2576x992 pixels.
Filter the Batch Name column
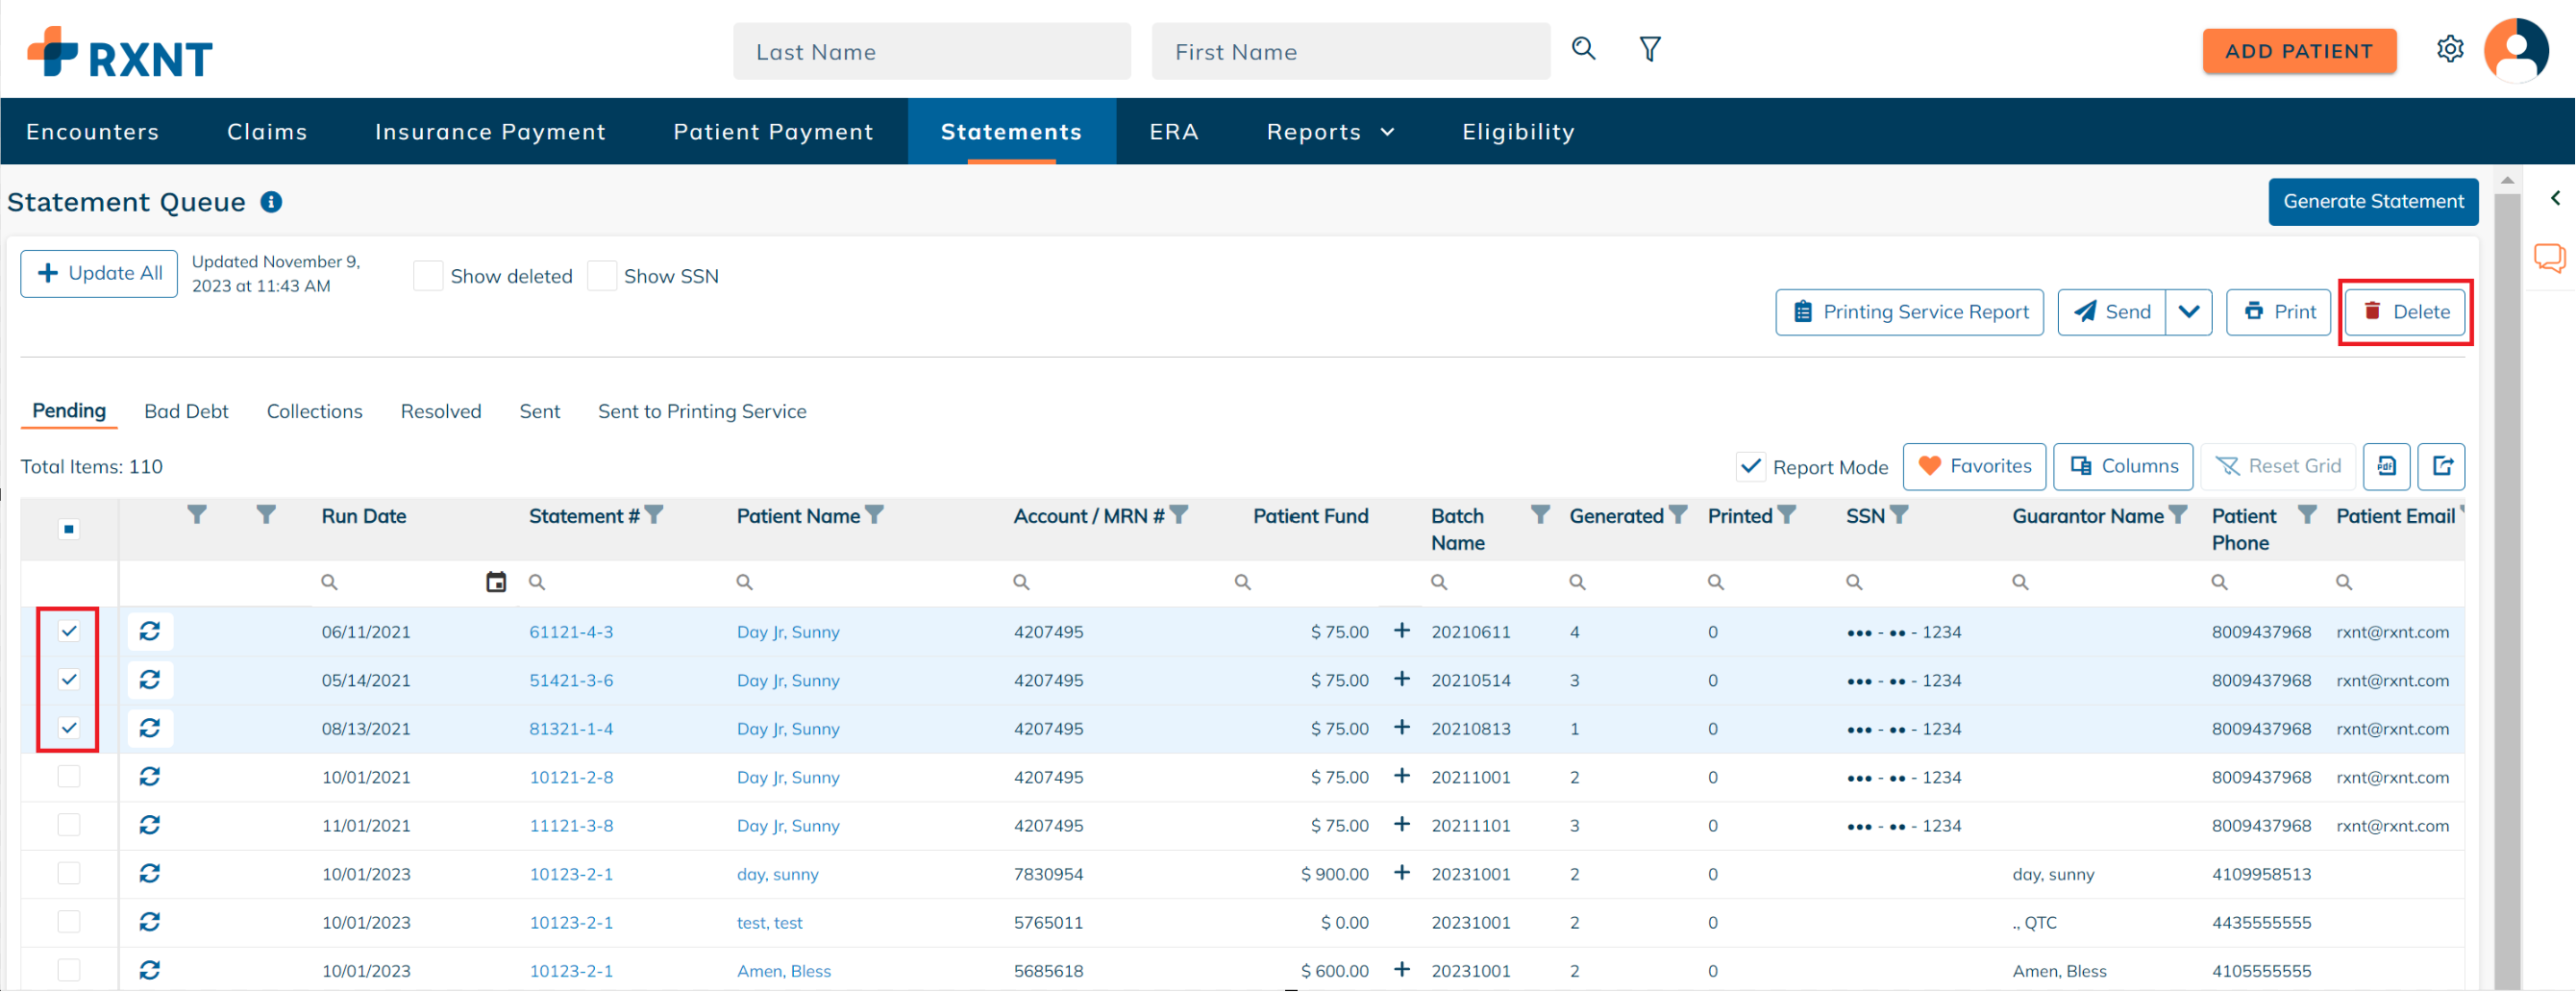click(1540, 515)
